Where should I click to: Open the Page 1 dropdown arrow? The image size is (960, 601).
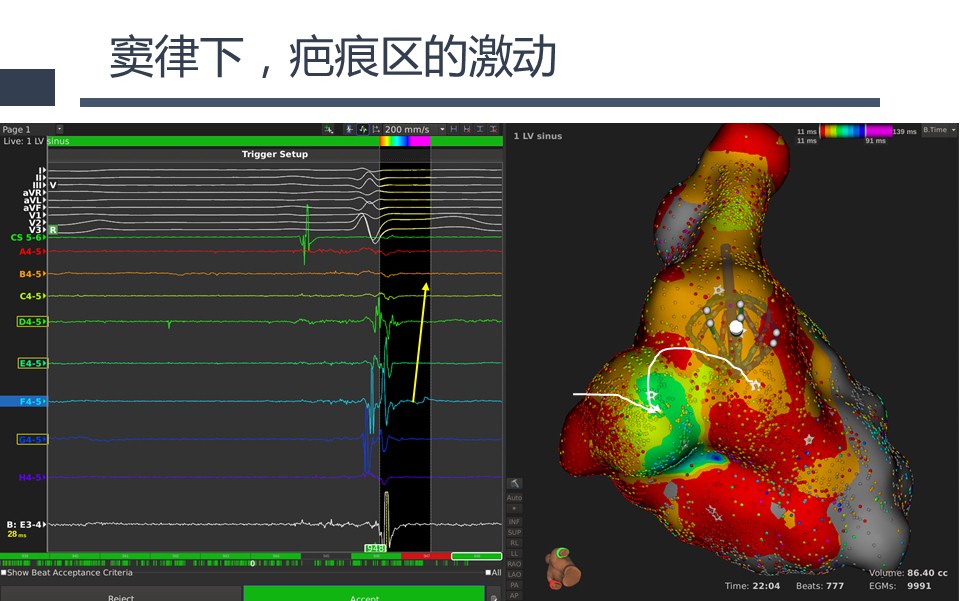[x=59, y=129]
